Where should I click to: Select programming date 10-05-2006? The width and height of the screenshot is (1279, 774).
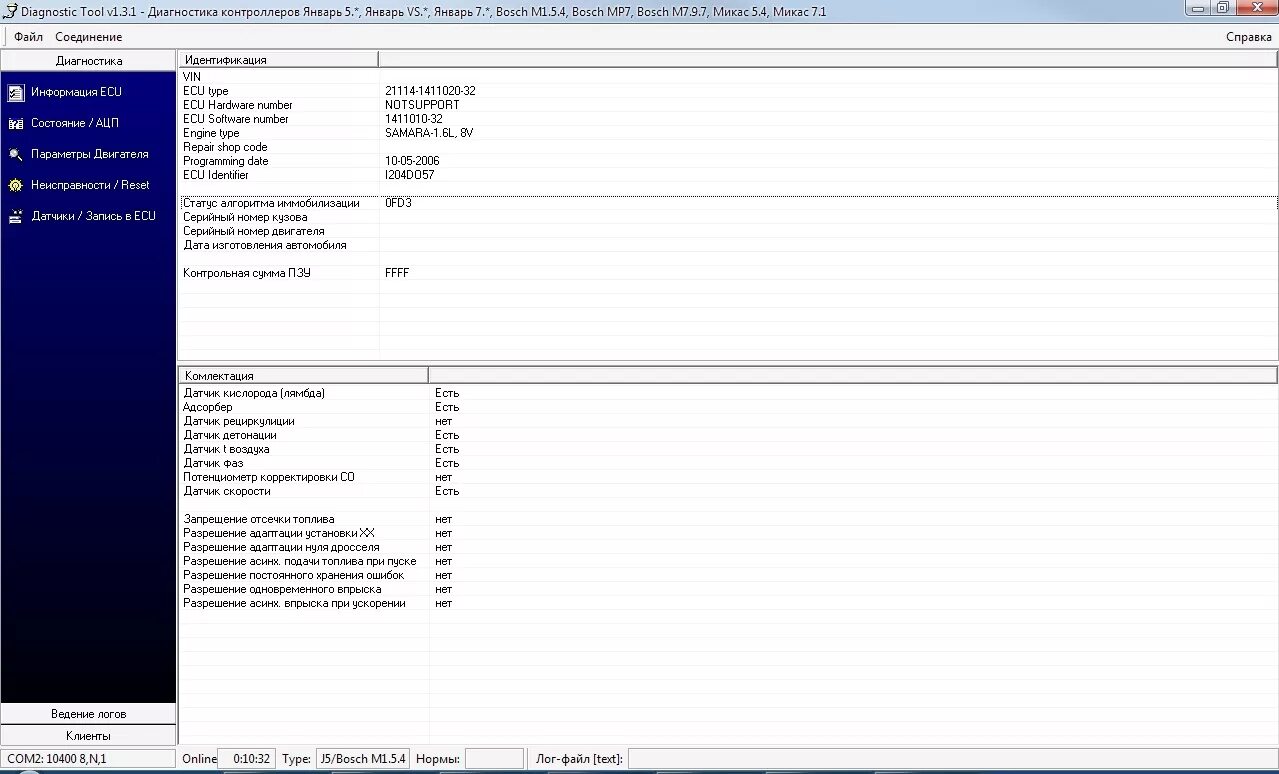(412, 161)
